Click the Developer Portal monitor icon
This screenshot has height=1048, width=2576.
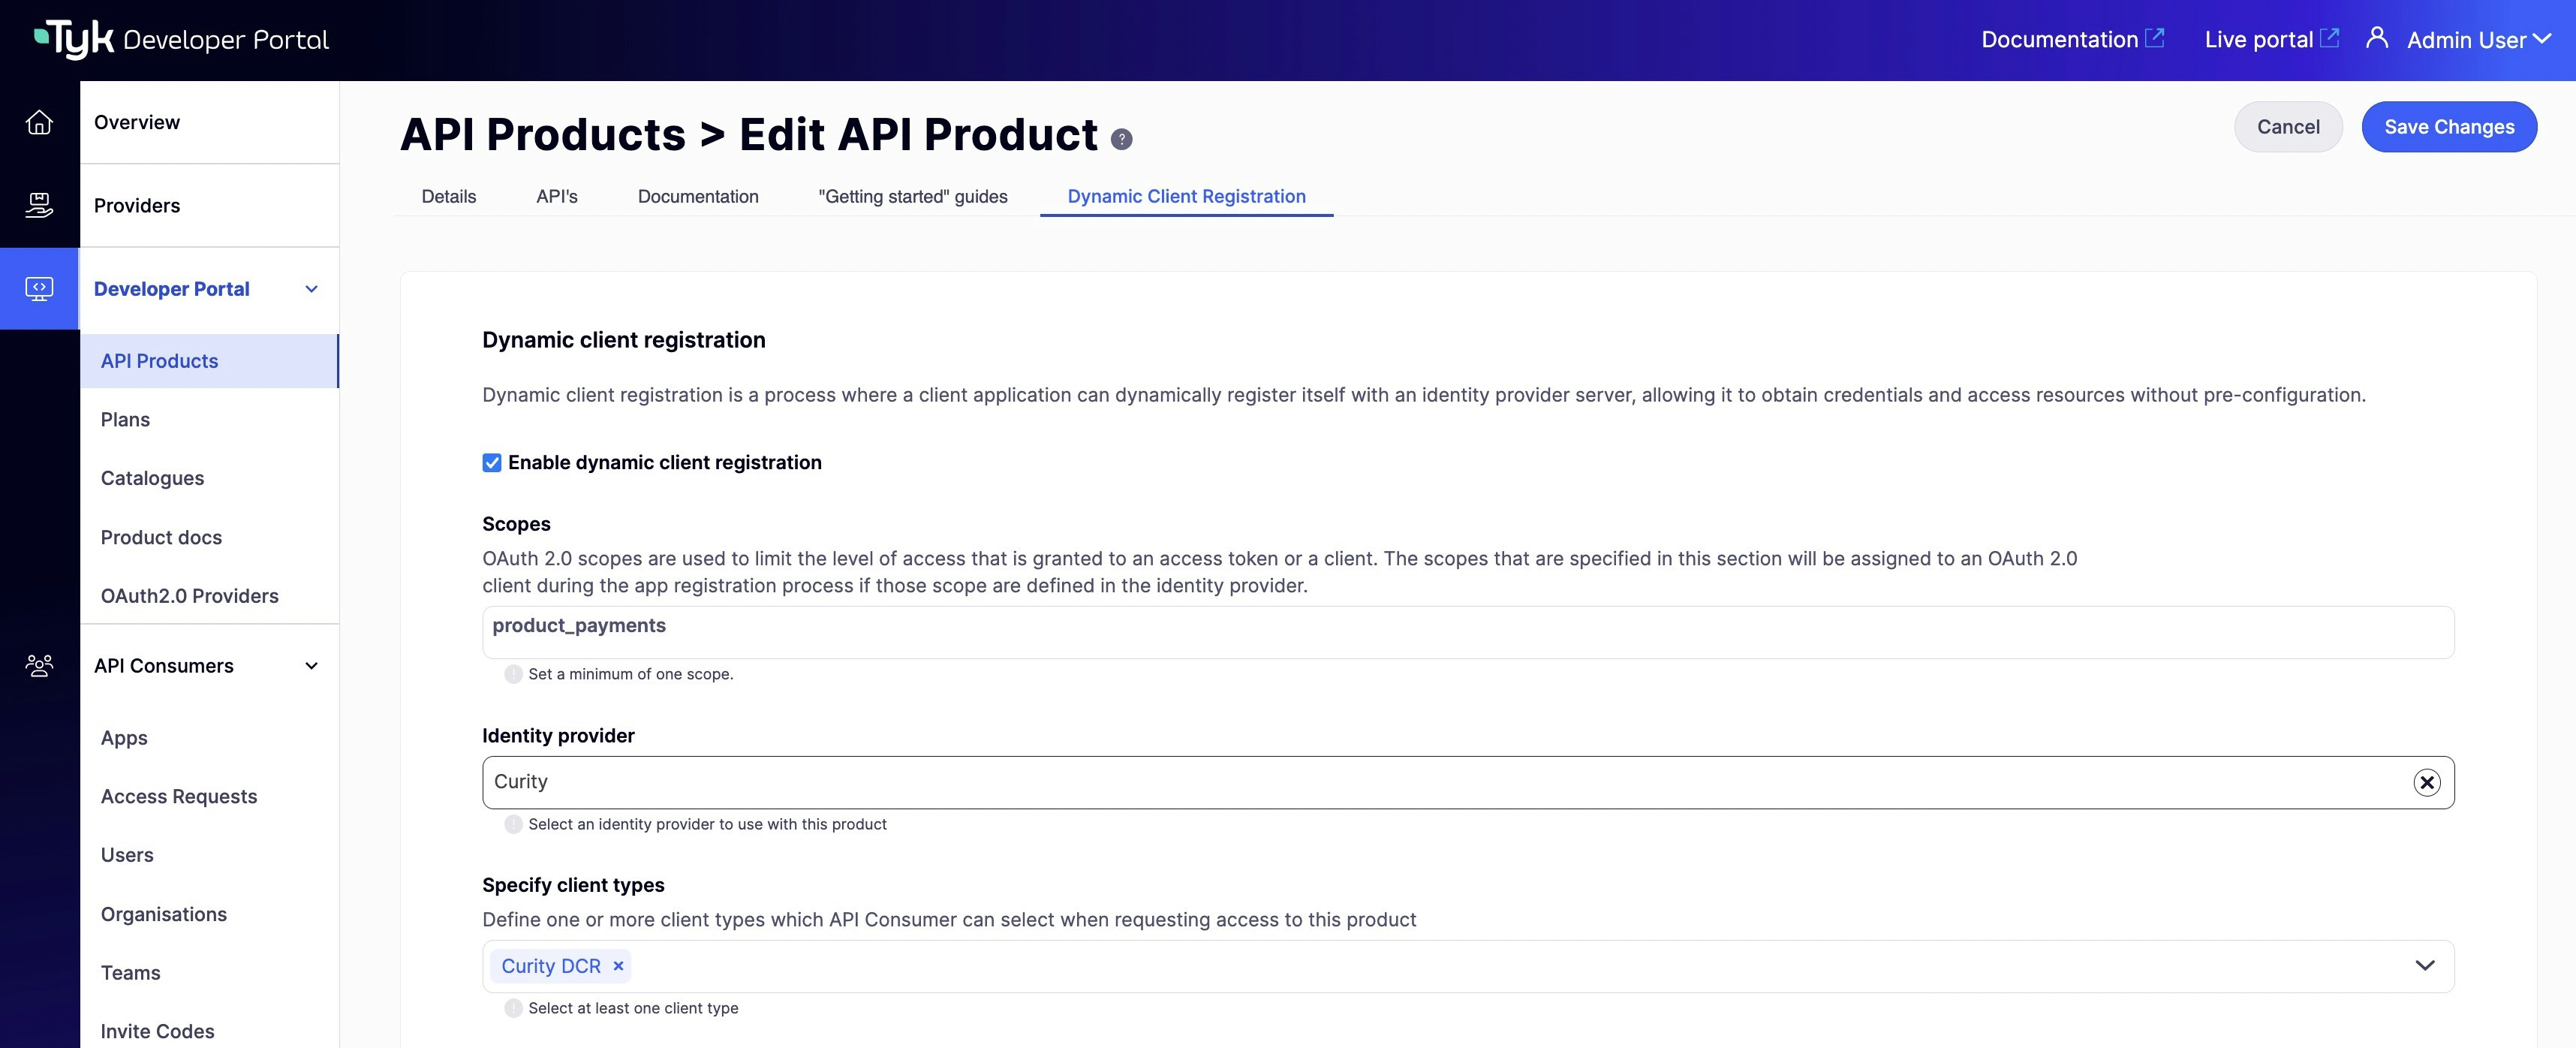pyautogui.click(x=39, y=288)
